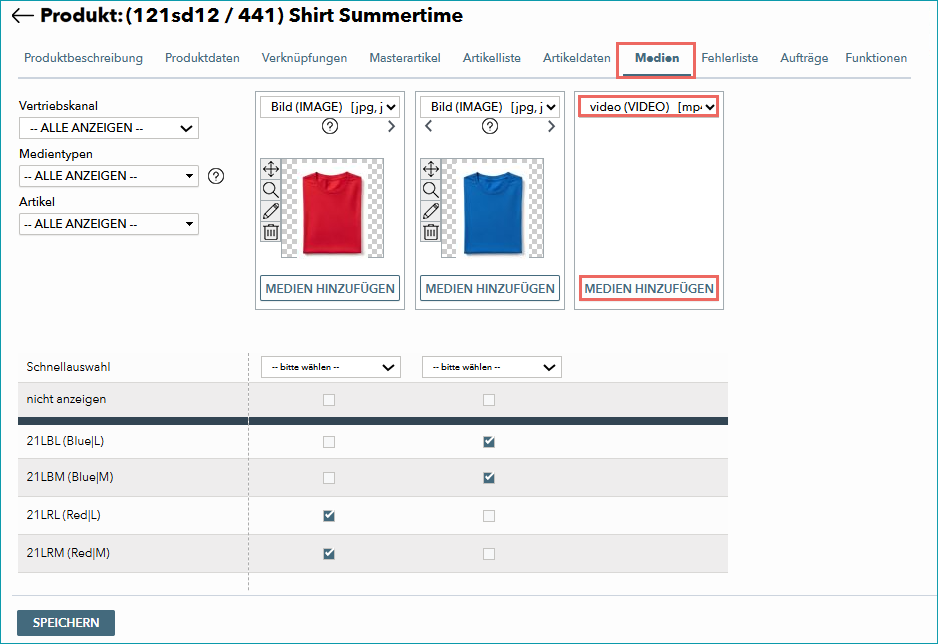The width and height of the screenshot is (938, 644).
Task: Open help icon in the blue shirt media card
Action: 490,126
